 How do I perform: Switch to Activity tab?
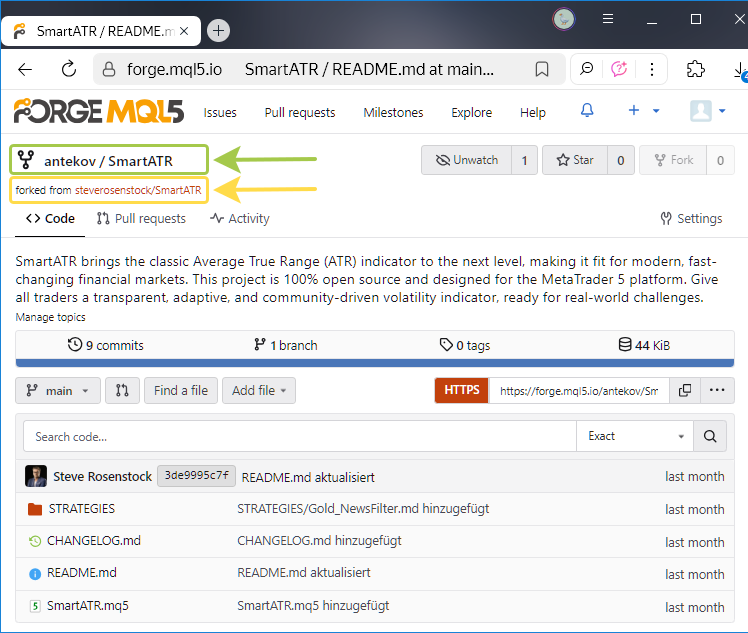(x=240, y=218)
